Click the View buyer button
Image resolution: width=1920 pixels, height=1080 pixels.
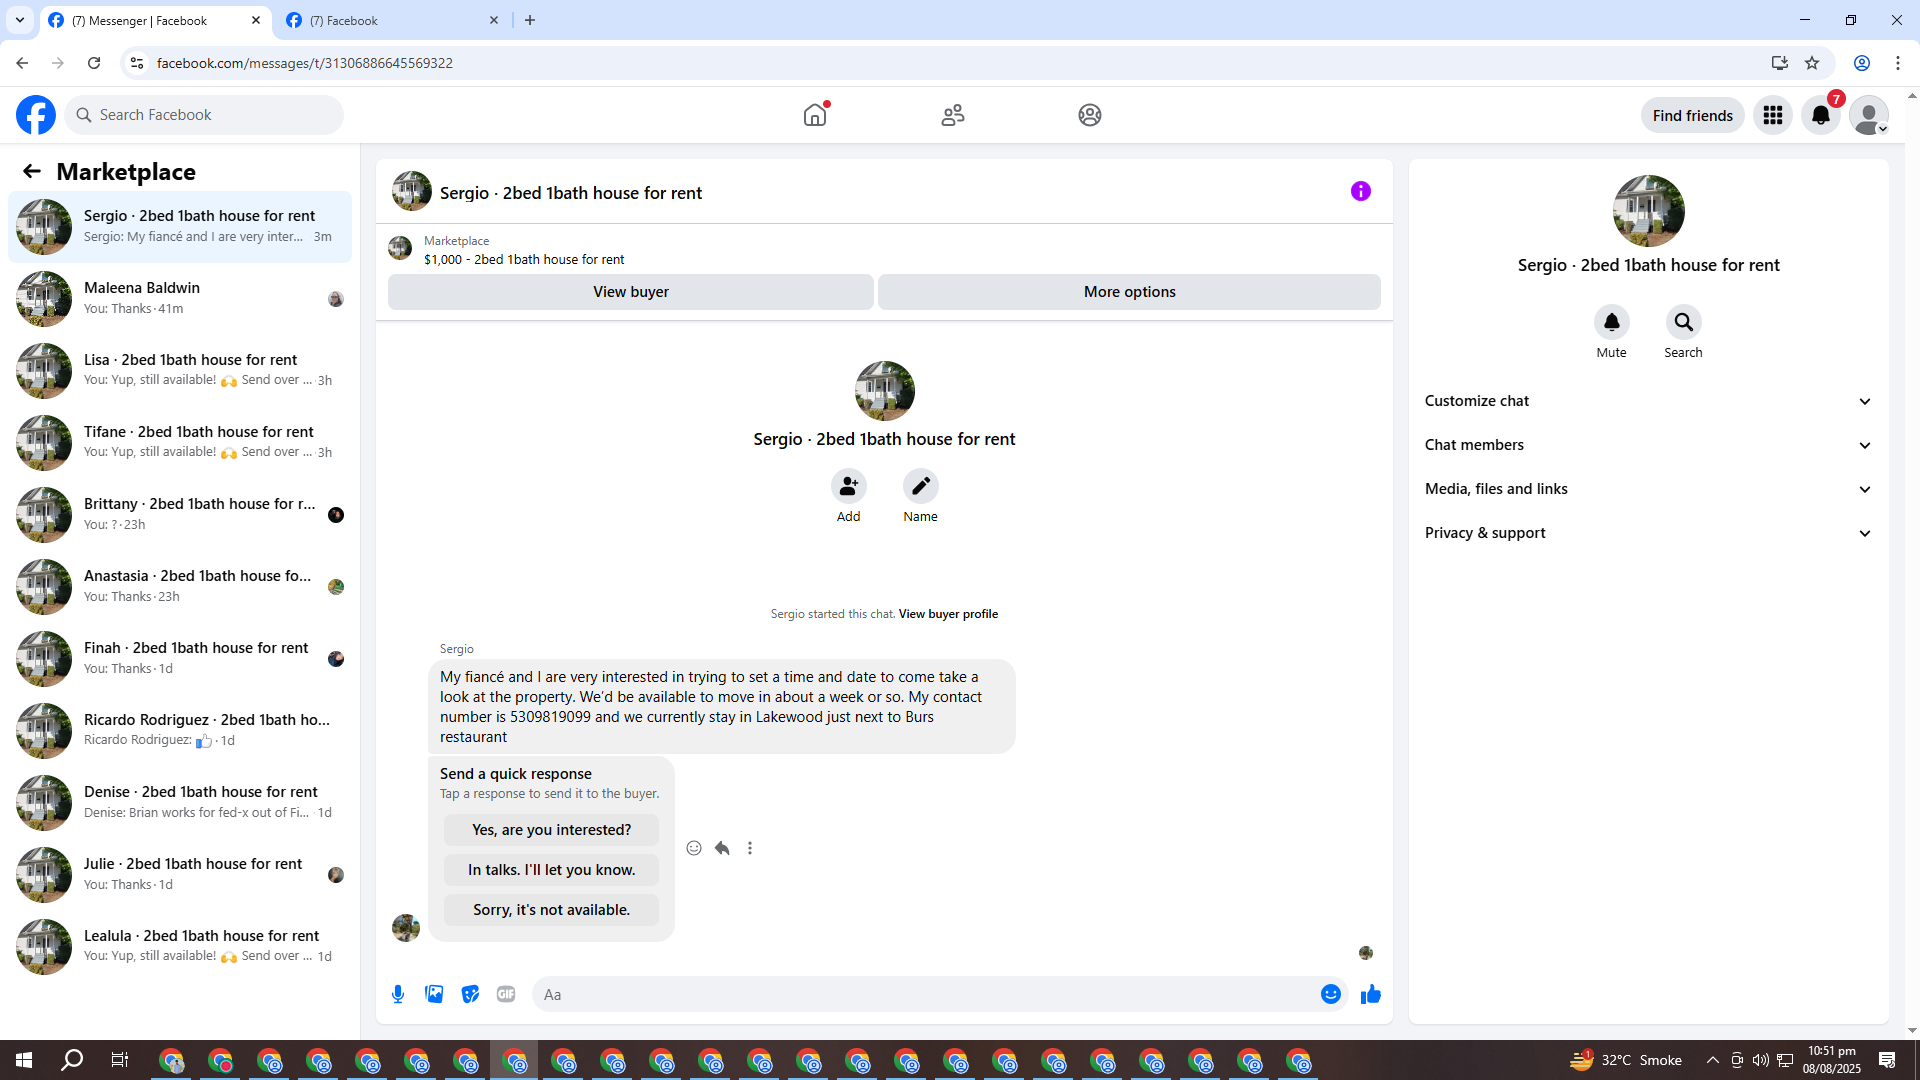tap(630, 292)
